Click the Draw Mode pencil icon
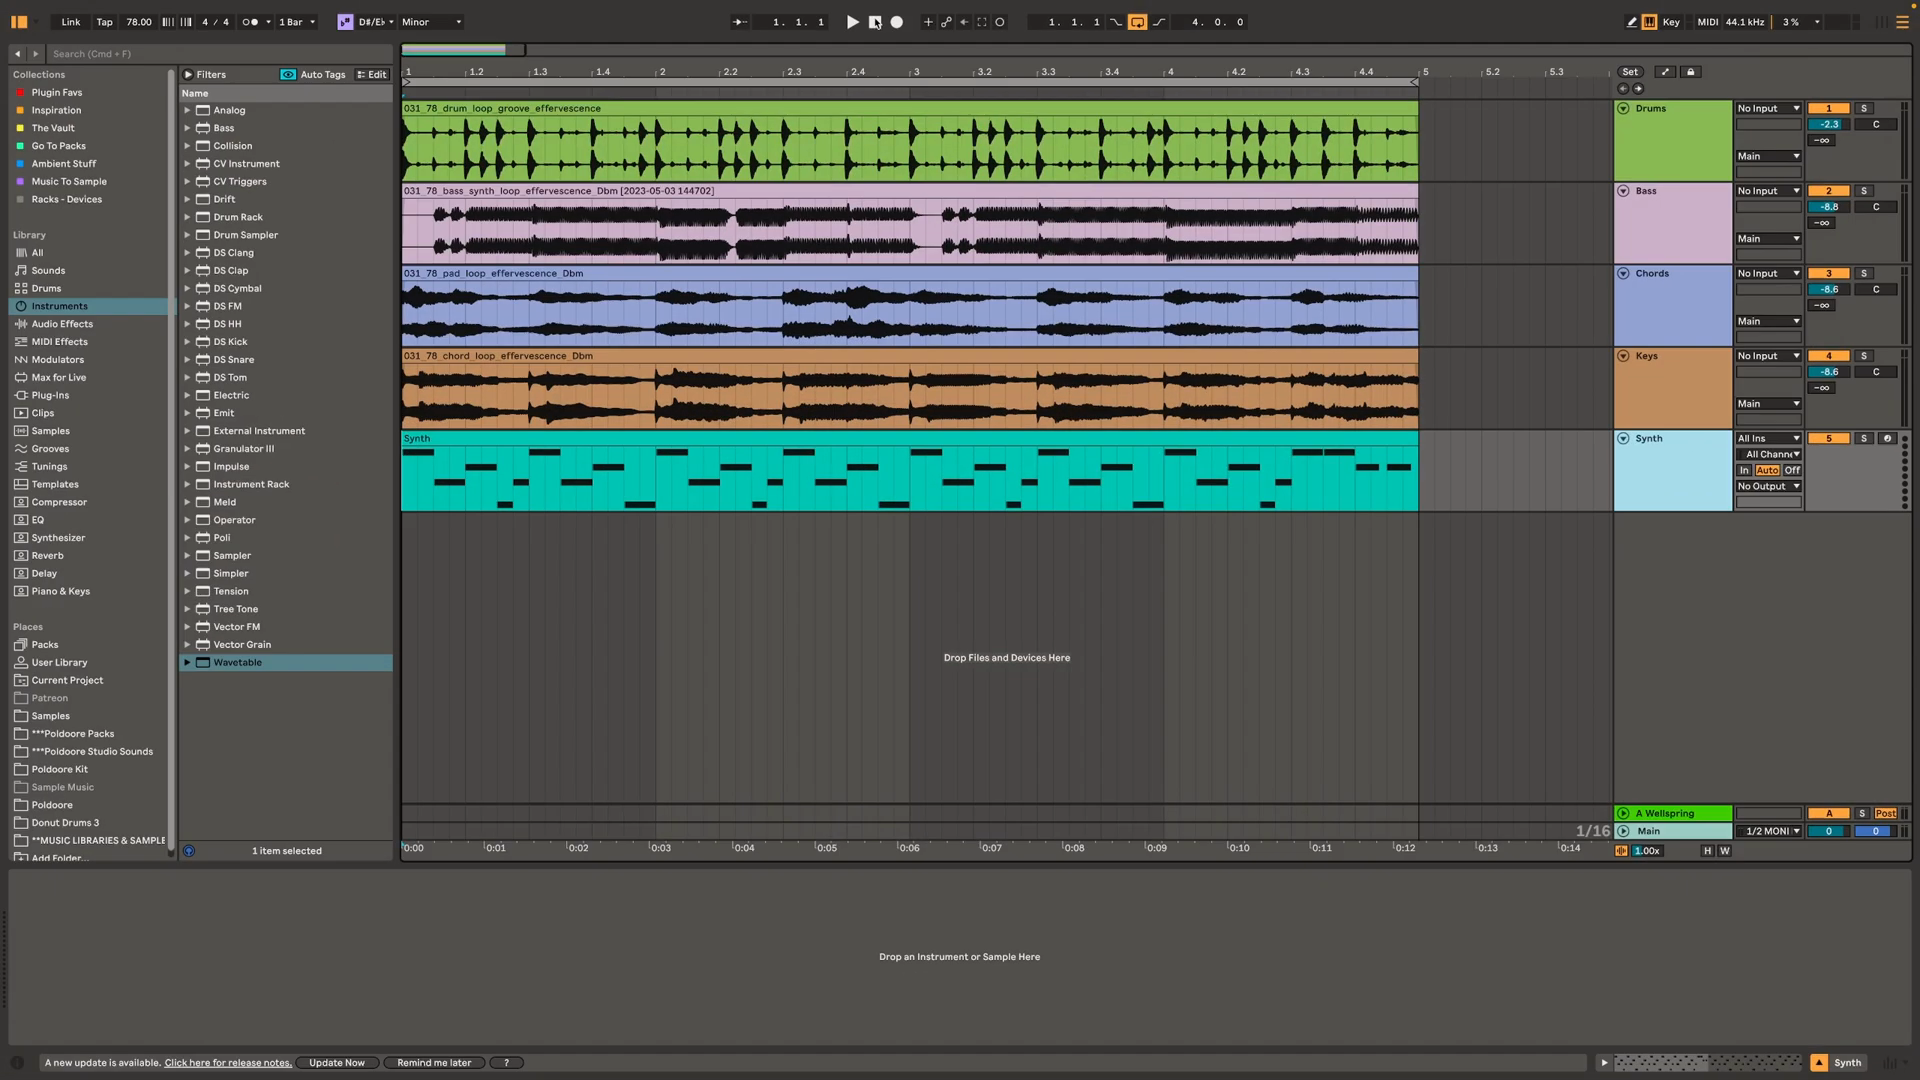The image size is (1920, 1080). [x=1632, y=22]
